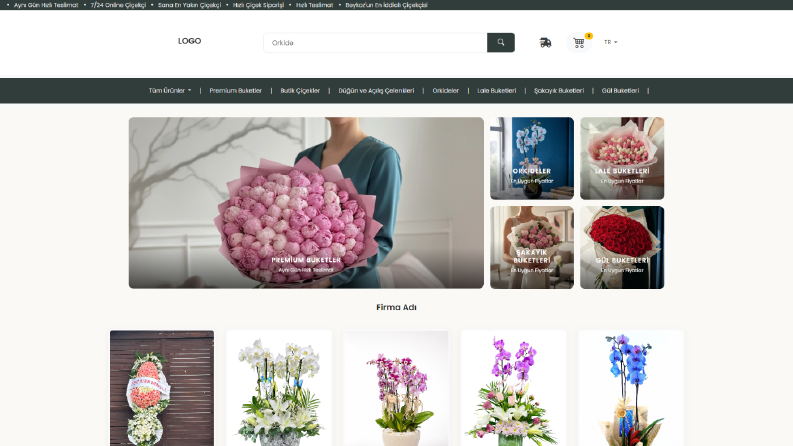The width and height of the screenshot is (793, 446).
Task: Select the blue orchid product image
Action: (630, 388)
